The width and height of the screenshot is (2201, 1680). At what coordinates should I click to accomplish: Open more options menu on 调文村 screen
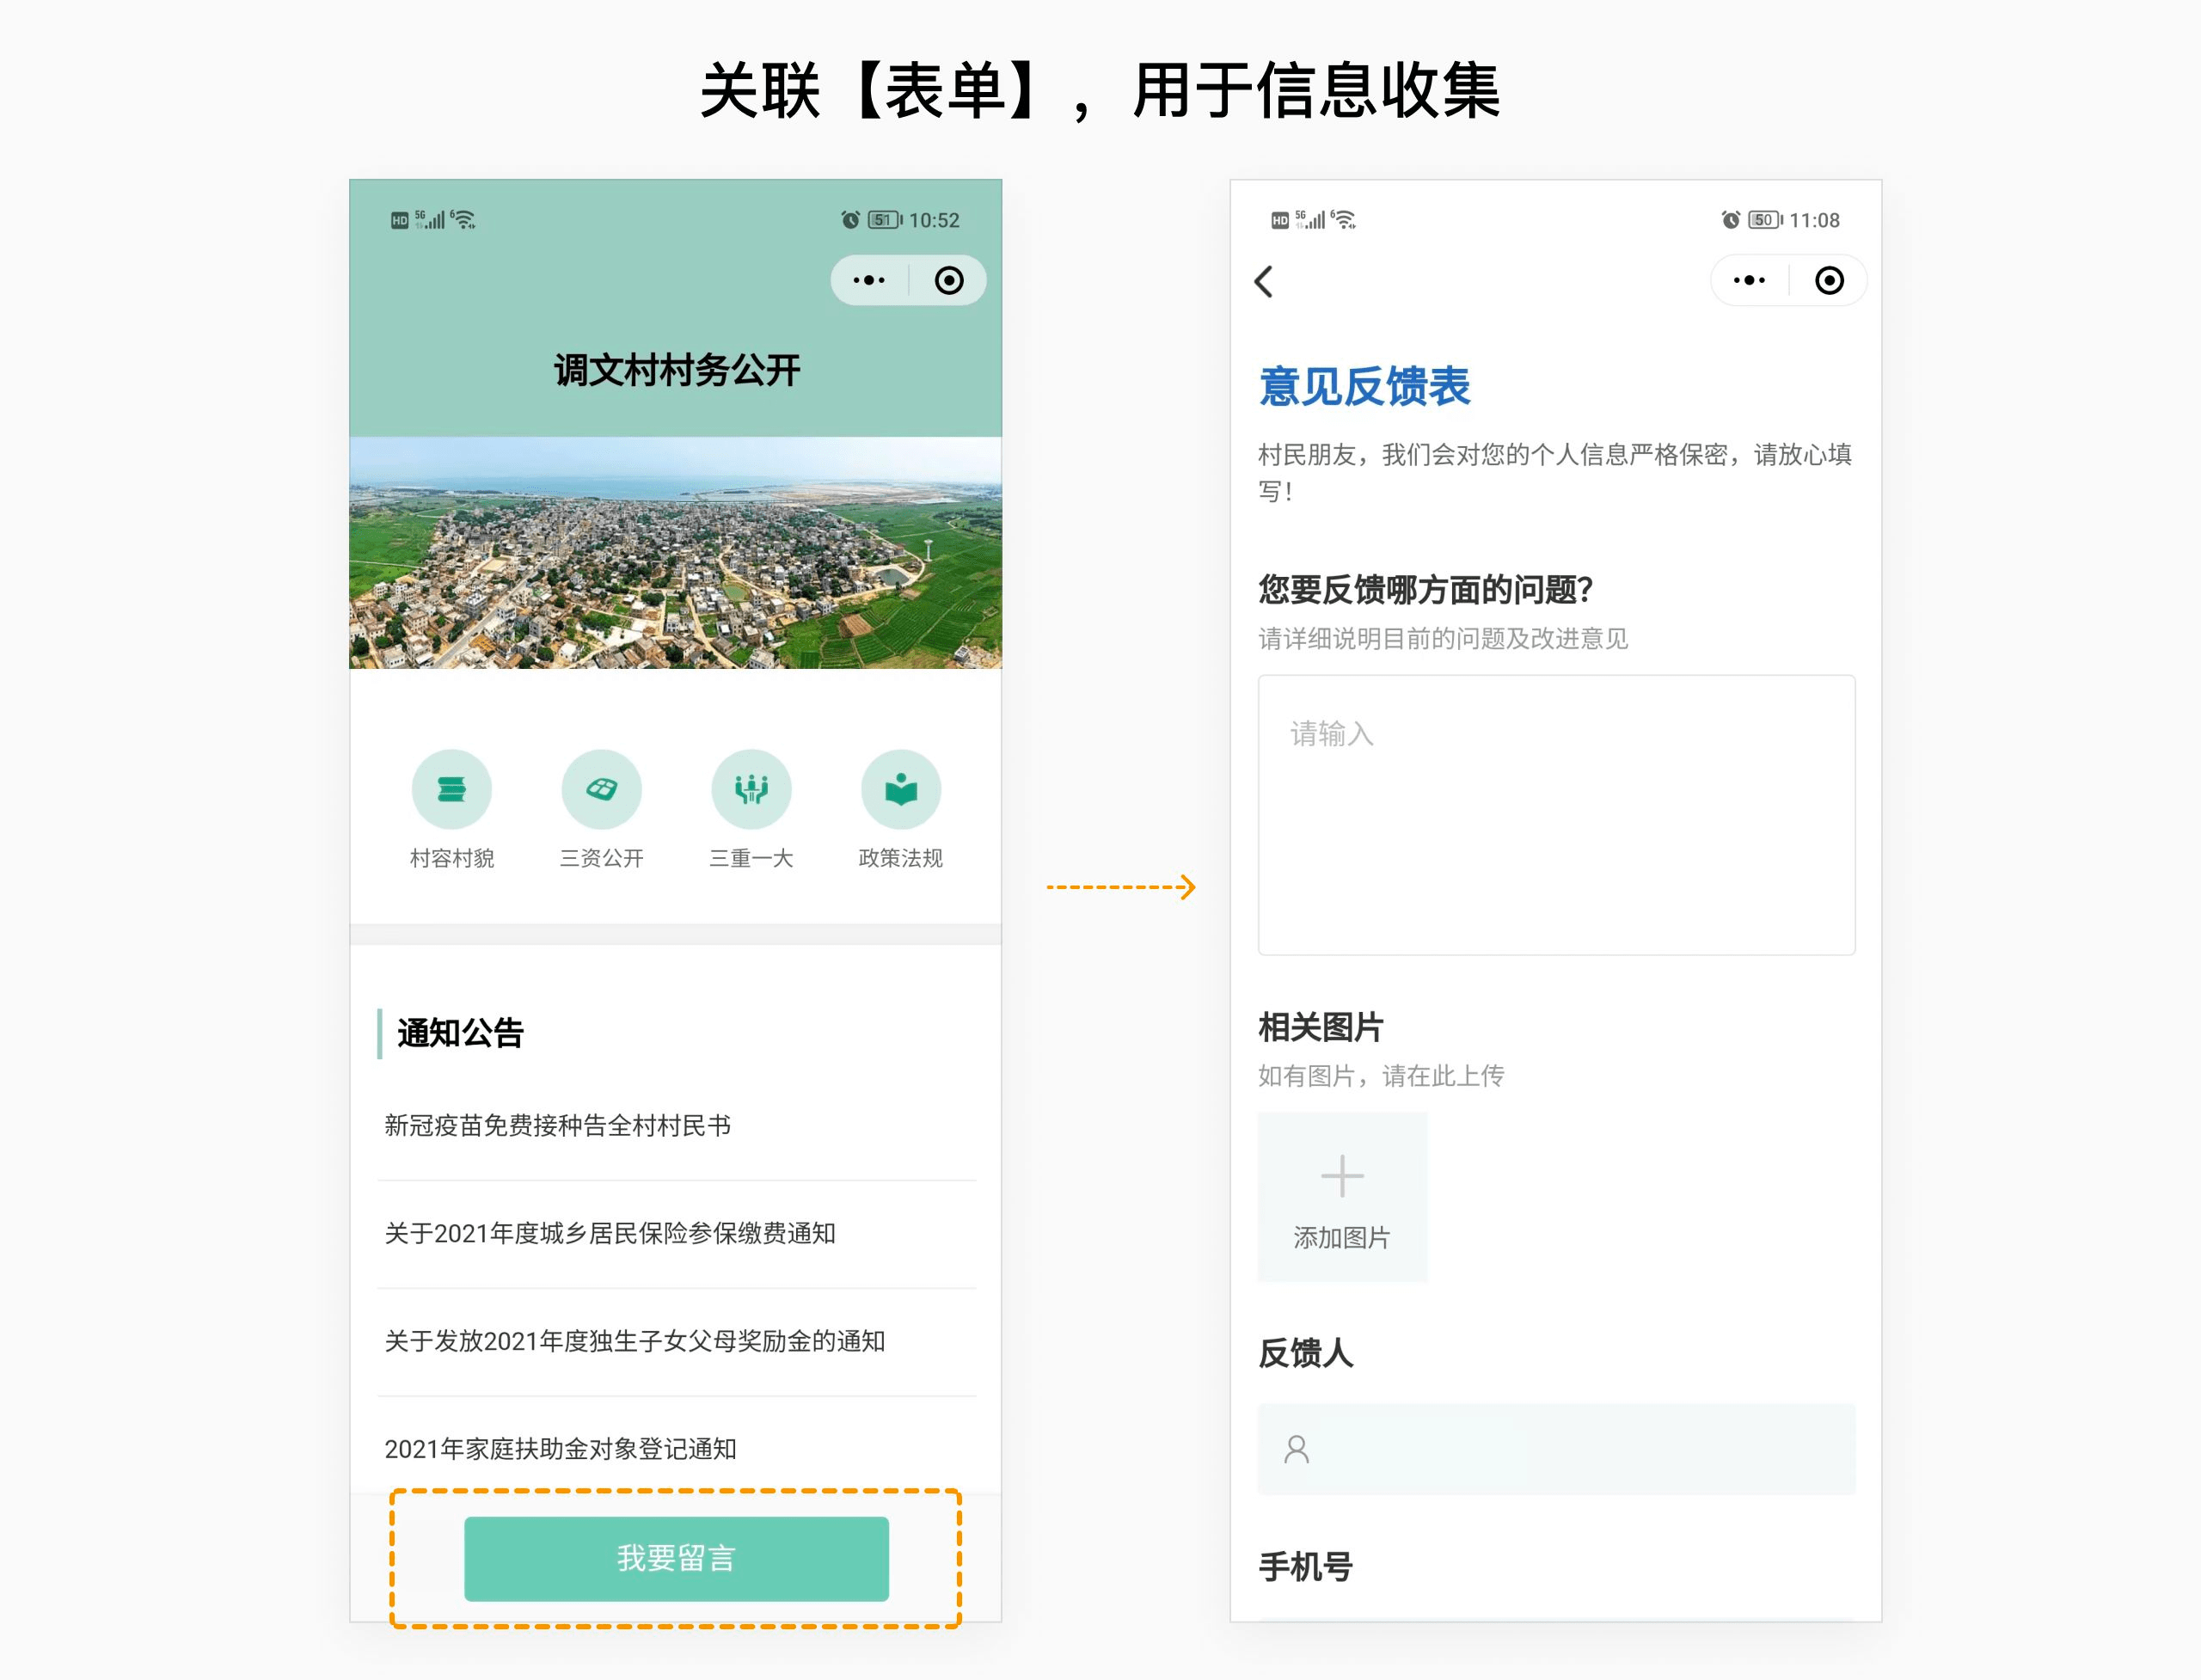(x=869, y=280)
